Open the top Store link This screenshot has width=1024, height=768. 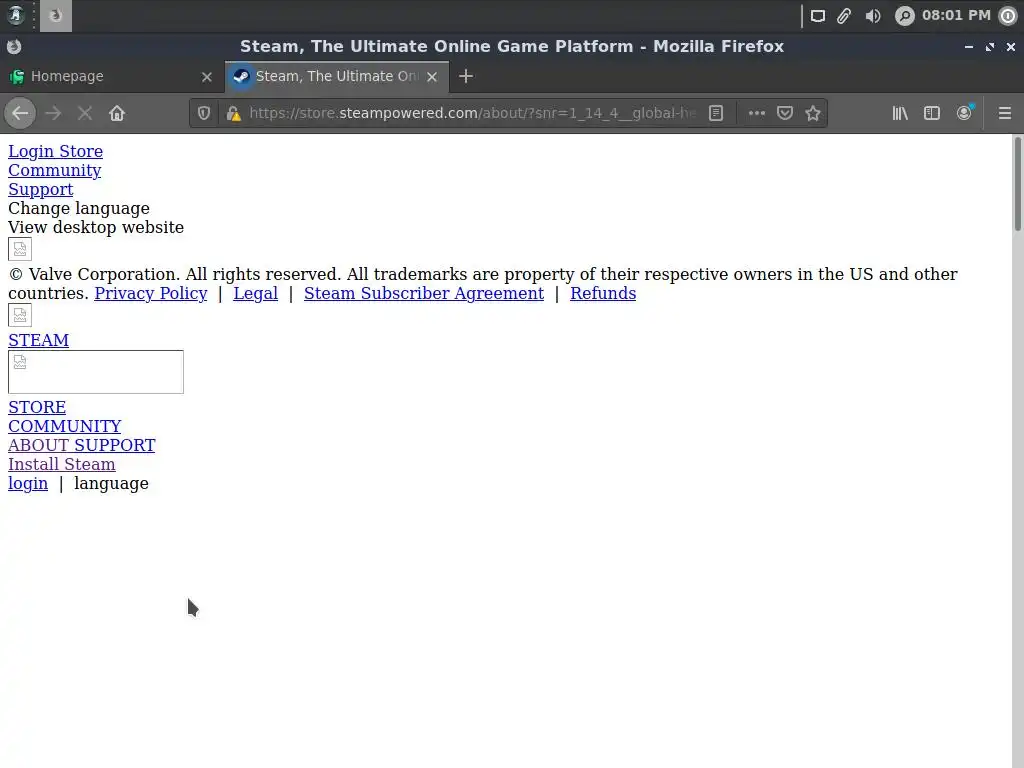coord(81,152)
